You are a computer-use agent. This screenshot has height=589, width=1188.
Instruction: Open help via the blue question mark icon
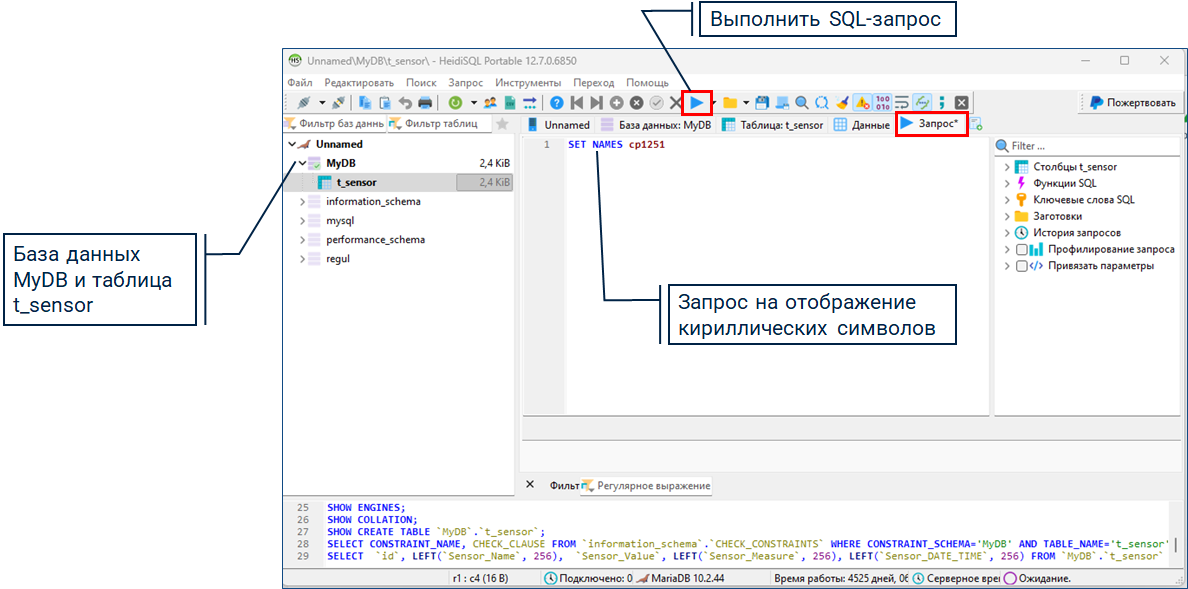coord(557,102)
